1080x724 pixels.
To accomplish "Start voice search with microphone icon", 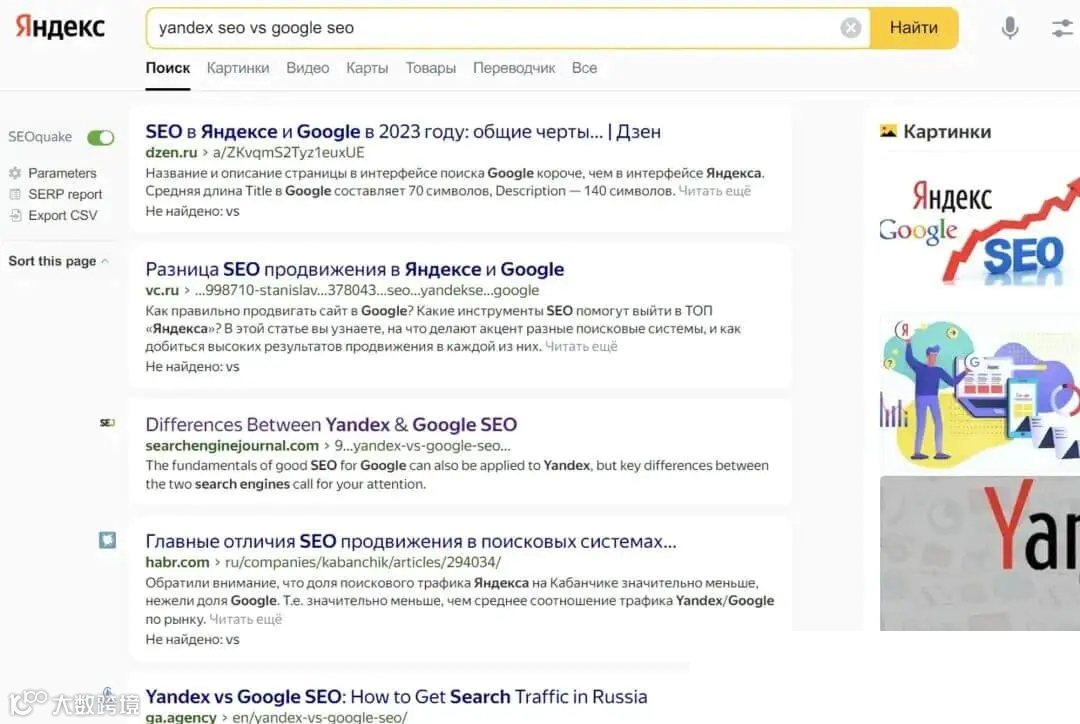I will 1010,28.
